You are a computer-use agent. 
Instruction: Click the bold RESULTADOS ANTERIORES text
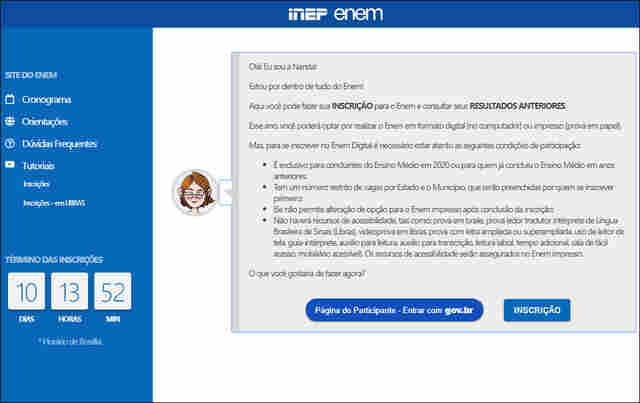tap(518, 106)
